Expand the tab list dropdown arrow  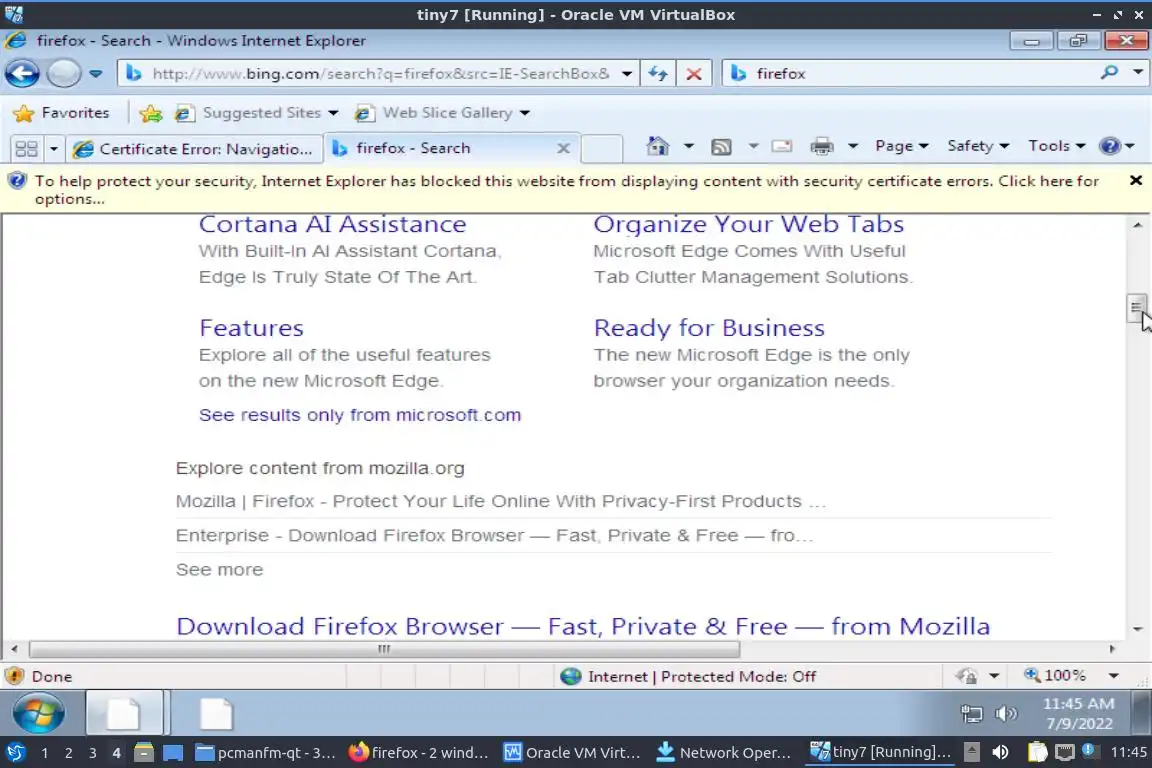pyautogui.click(x=54, y=149)
